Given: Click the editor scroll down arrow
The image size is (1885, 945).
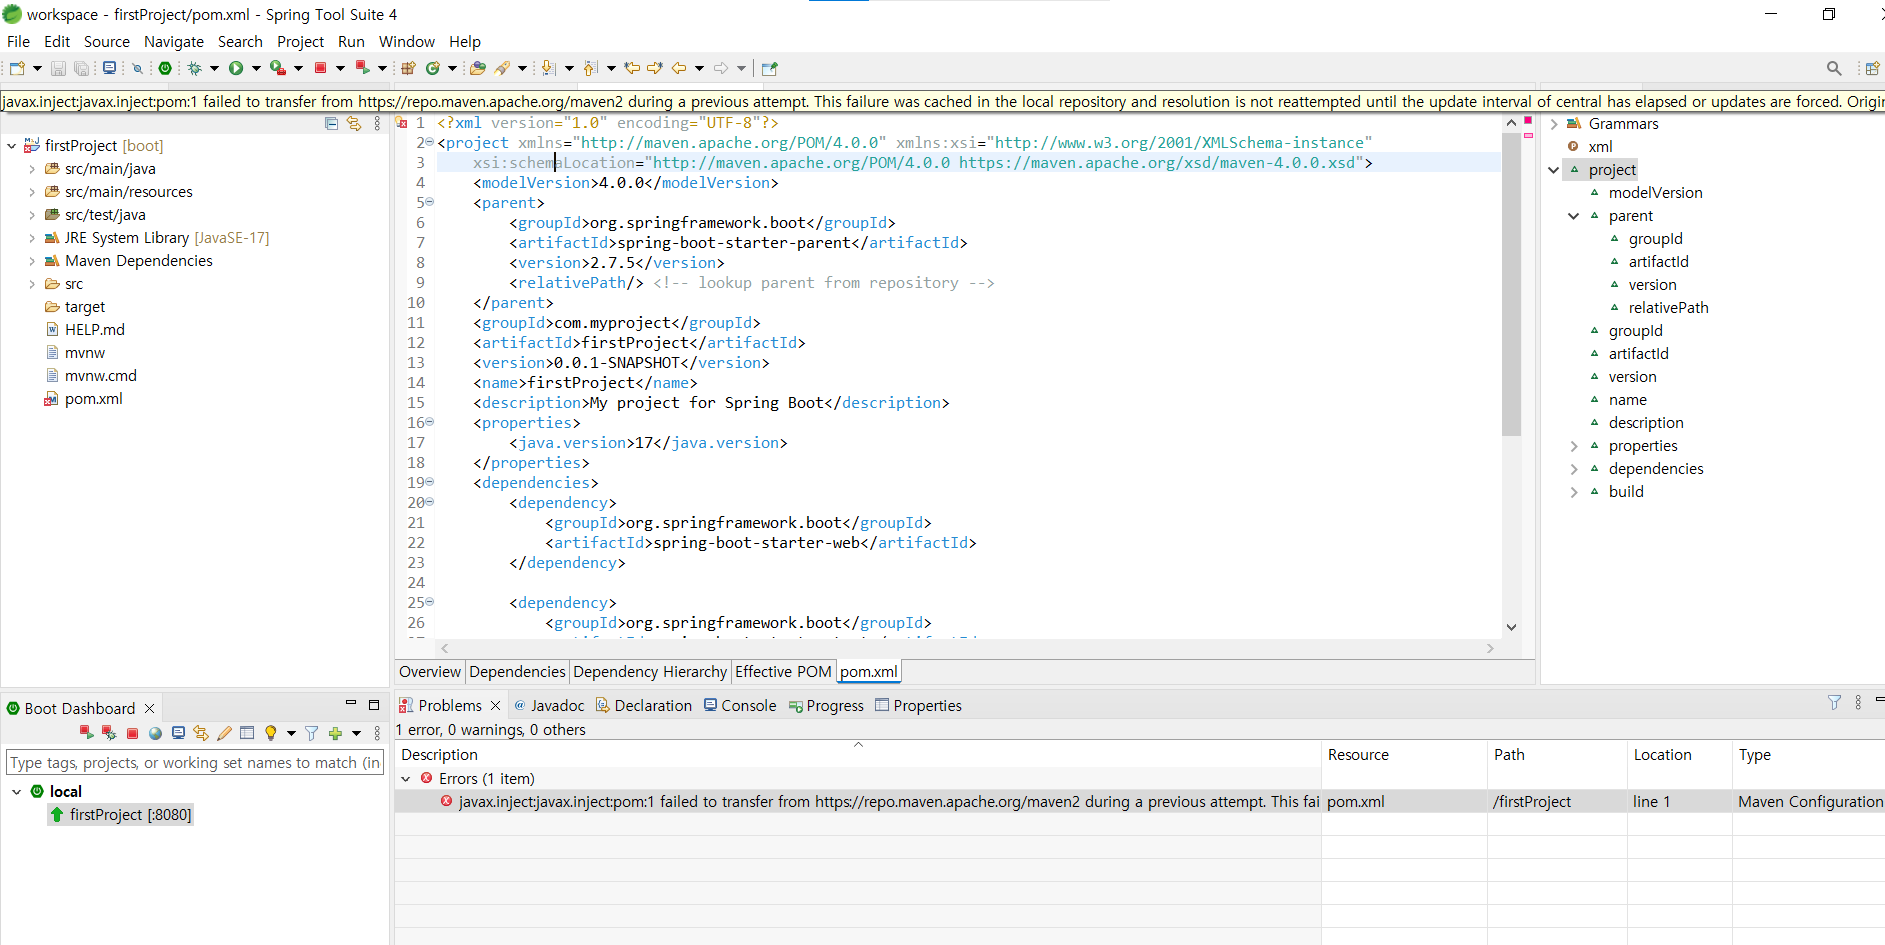Looking at the screenshot, I should tap(1511, 627).
